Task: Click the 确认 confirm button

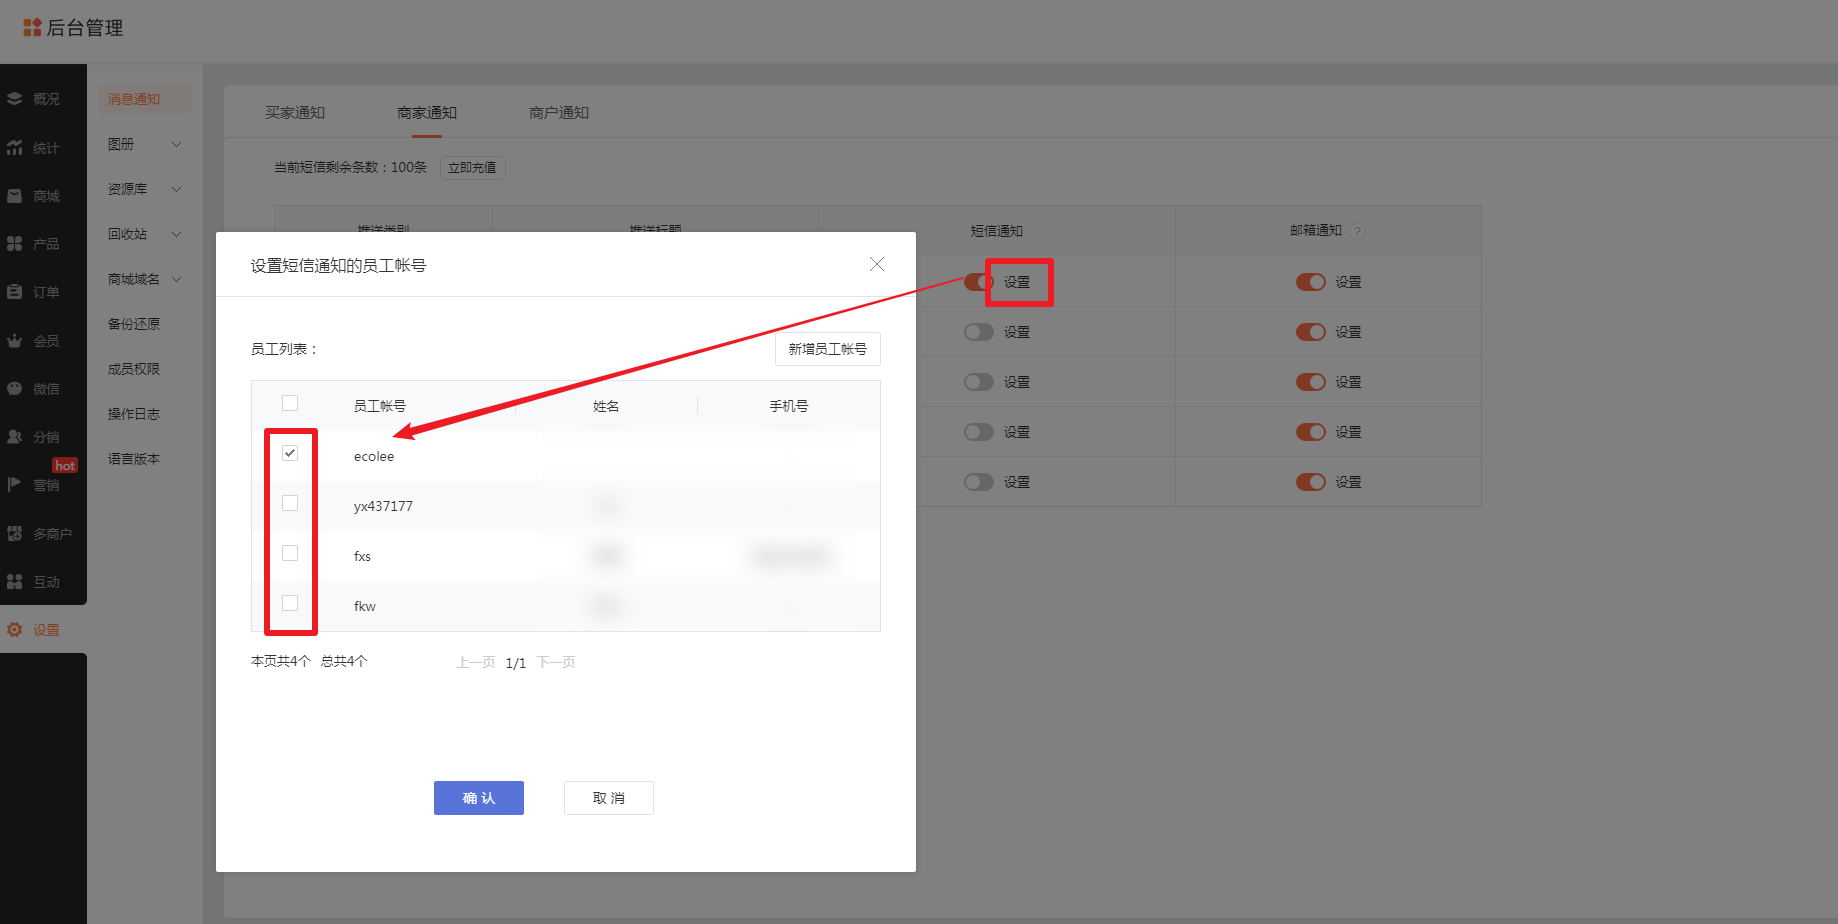Action: pos(479,798)
